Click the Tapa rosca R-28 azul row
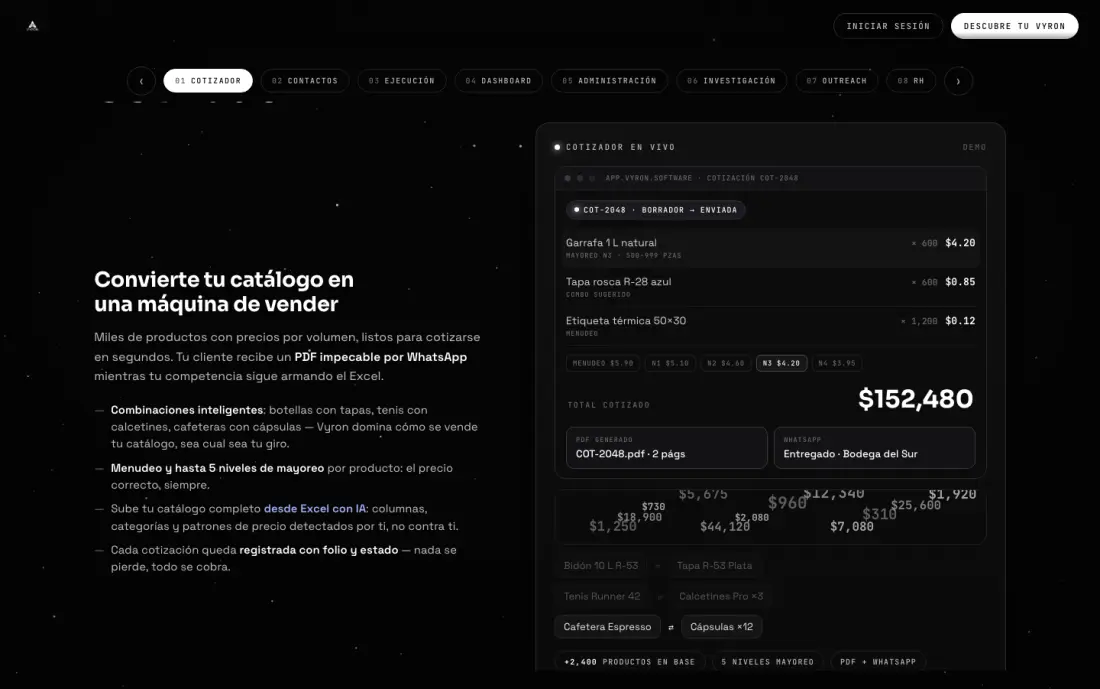This screenshot has height=689, width=1100. 770,287
